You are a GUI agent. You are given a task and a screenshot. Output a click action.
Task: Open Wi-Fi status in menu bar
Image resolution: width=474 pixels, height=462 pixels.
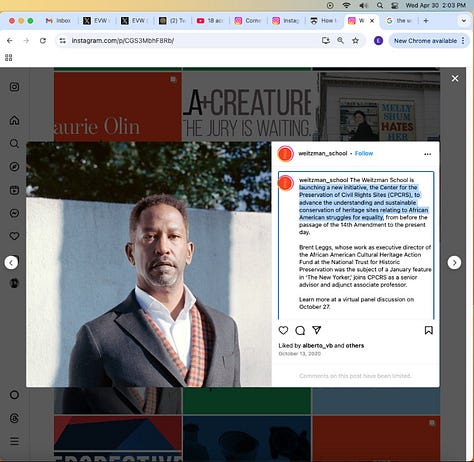pyautogui.click(x=347, y=5)
